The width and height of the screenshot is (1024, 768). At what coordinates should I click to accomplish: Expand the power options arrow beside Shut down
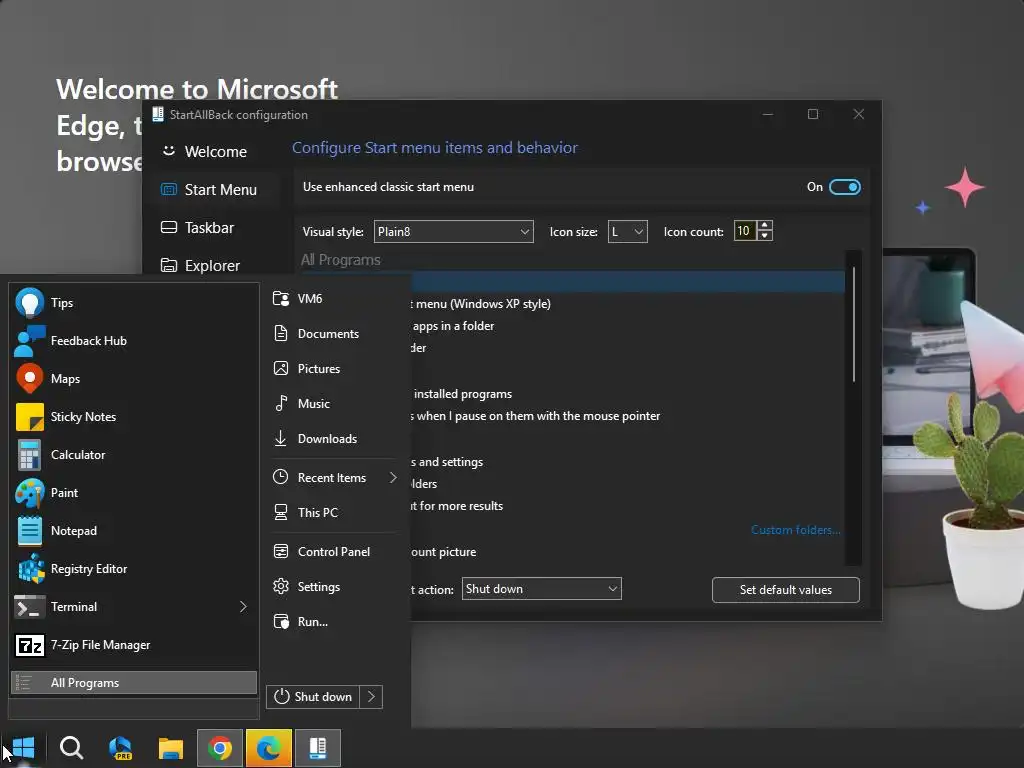tap(371, 697)
